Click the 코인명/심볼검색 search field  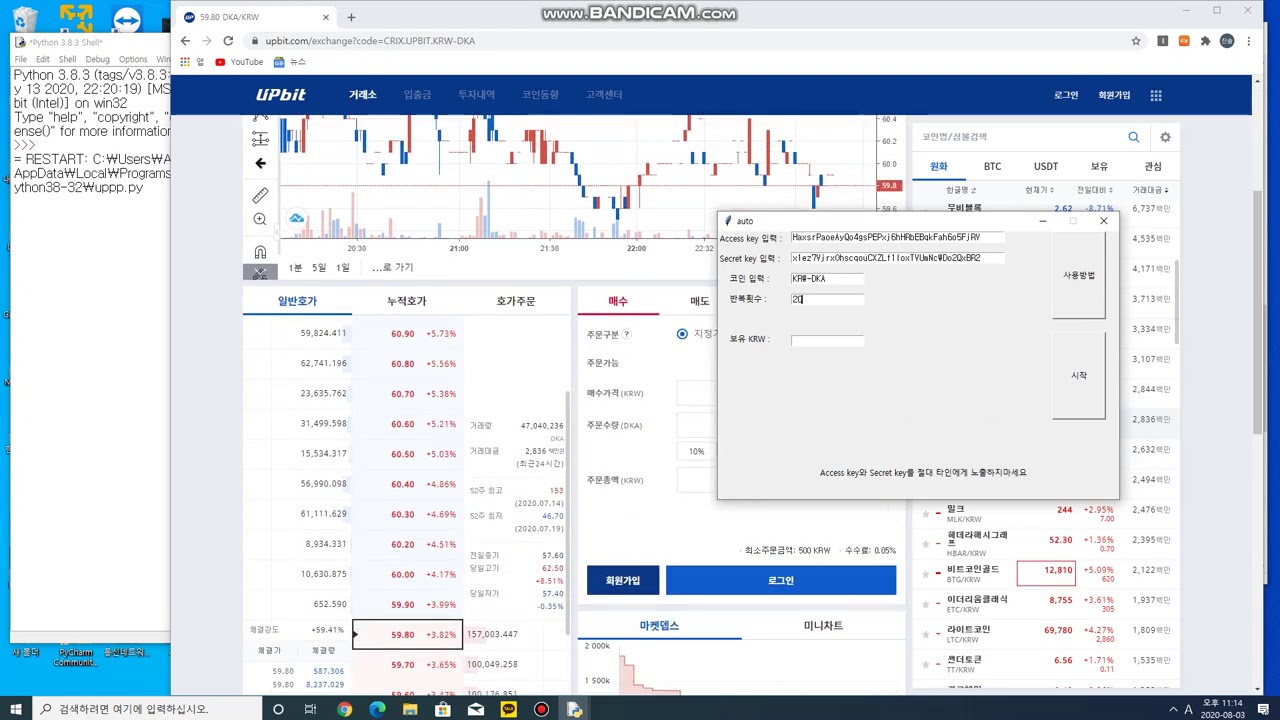click(1018, 137)
